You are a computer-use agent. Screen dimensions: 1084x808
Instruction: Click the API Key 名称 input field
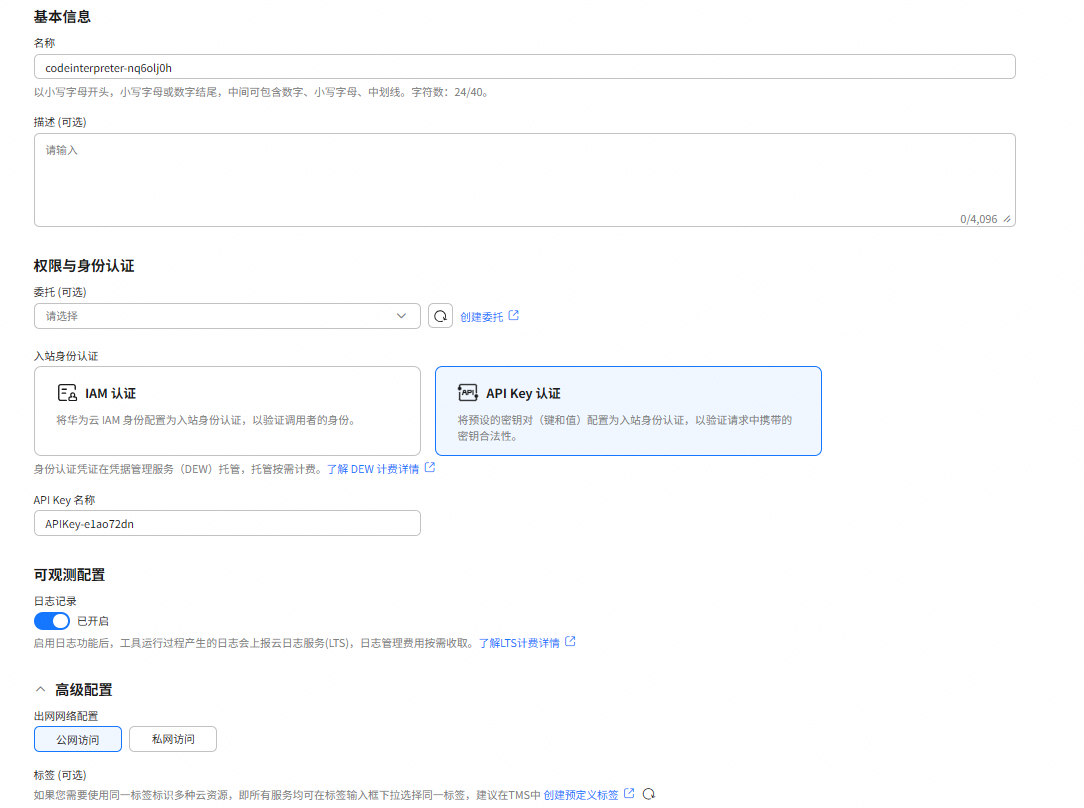pos(227,523)
